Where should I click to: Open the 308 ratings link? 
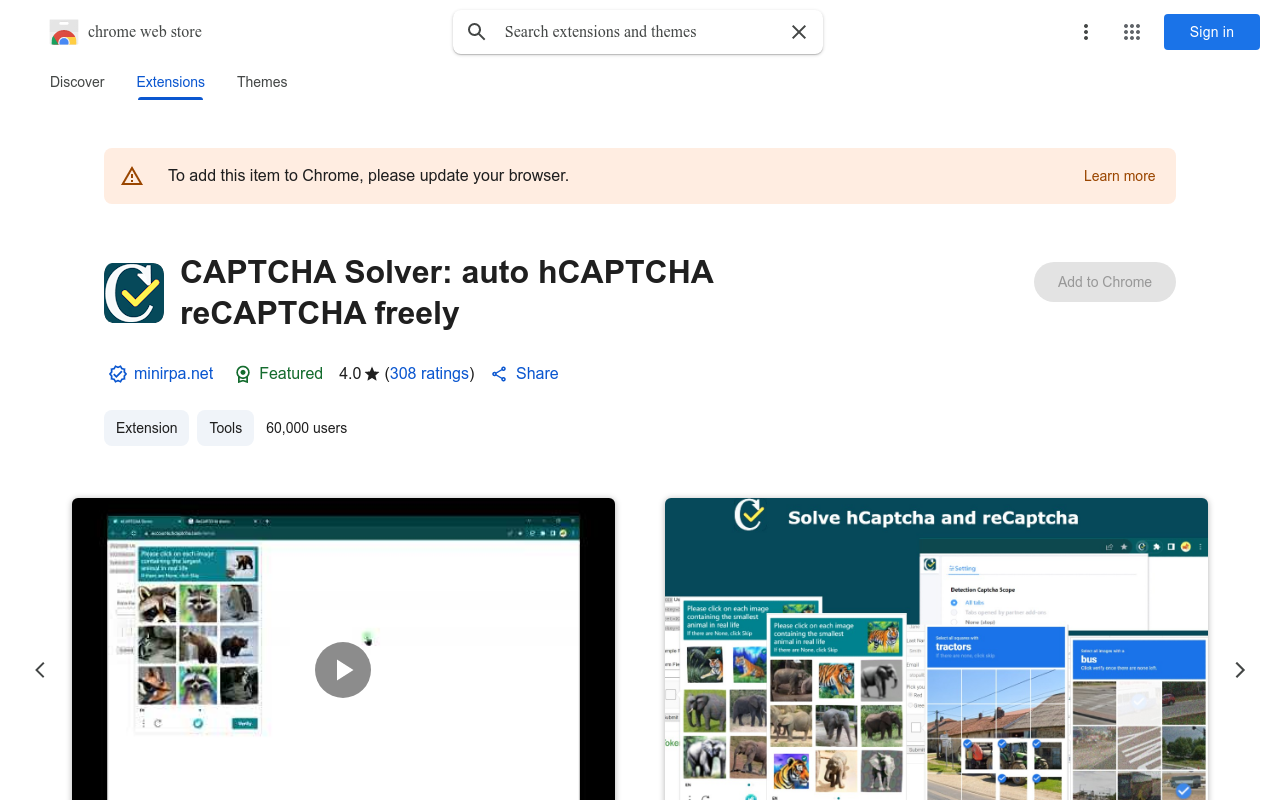click(x=430, y=373)
